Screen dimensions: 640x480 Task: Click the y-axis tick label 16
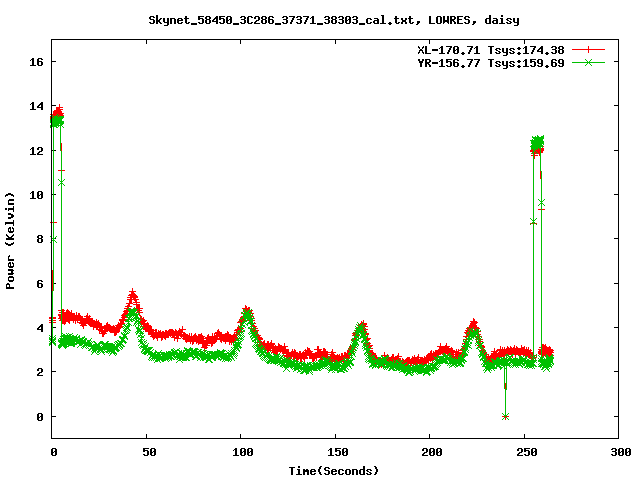pos(36,62)
